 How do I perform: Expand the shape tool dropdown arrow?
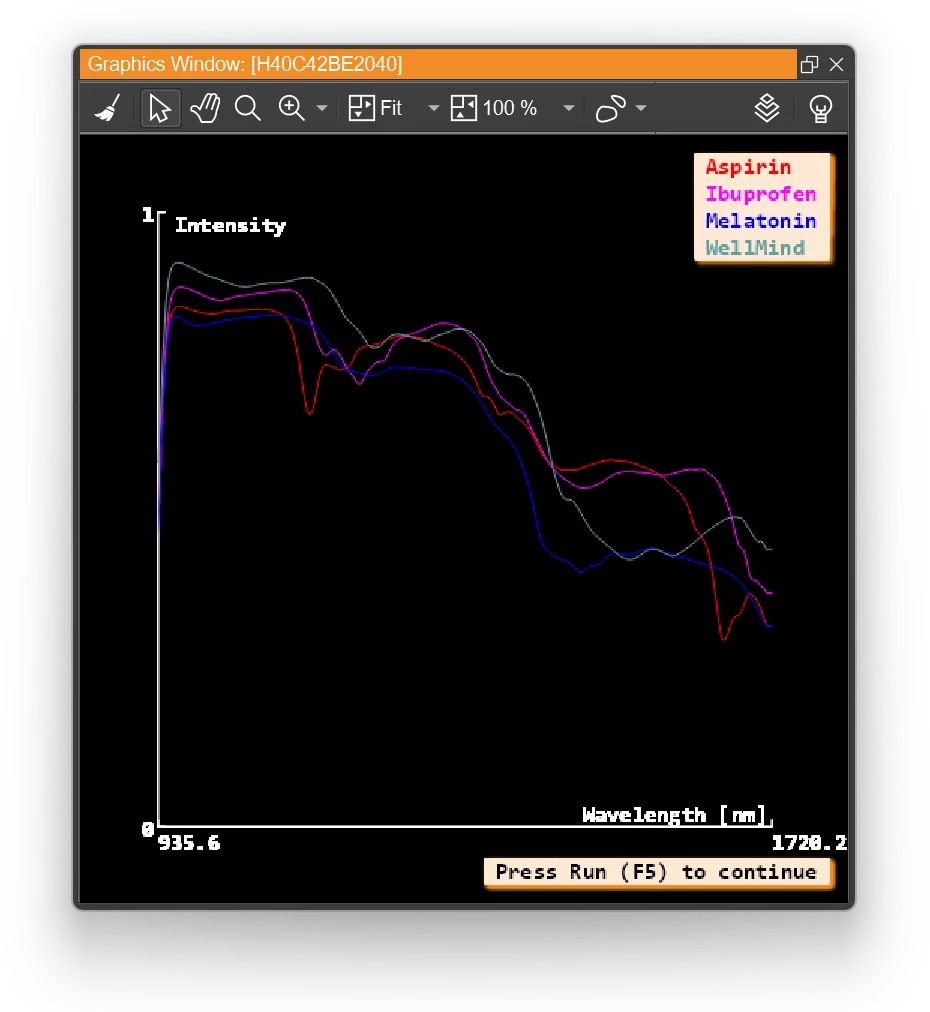click(641, 108)
